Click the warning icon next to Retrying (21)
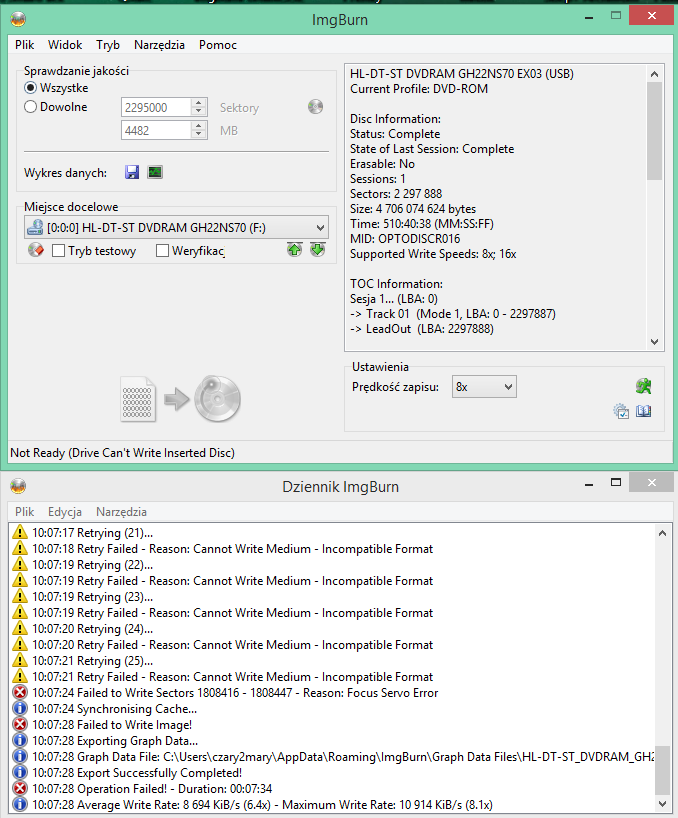 (19, 533)
